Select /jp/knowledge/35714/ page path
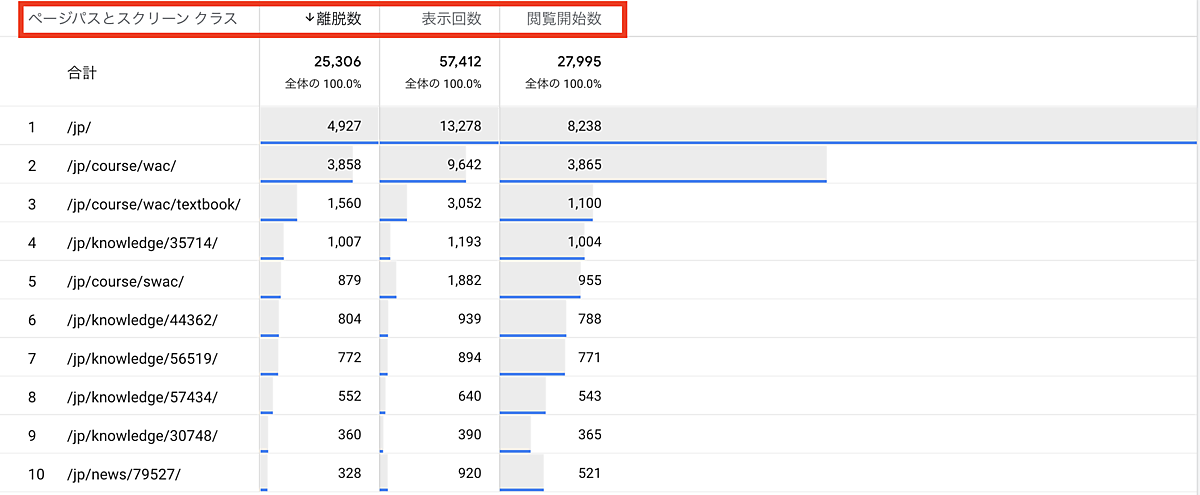Screen dimensions: 1200x495 click(141, 243)
